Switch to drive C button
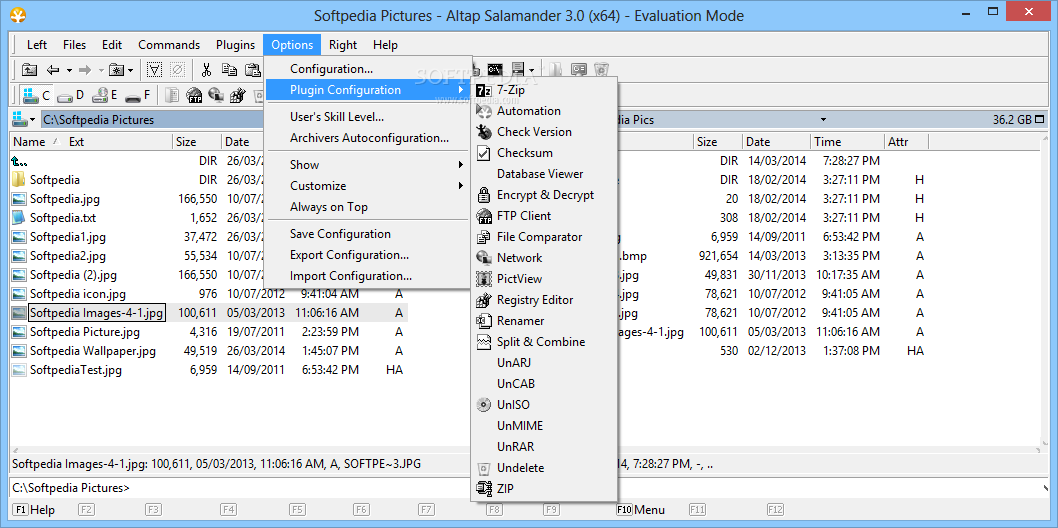Image resolution: width=1058 pixels, height=528 pixels. point(37,95)
